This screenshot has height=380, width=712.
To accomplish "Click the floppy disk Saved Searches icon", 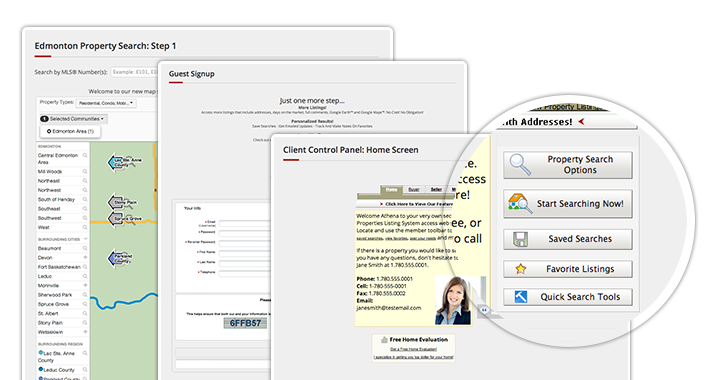I will click(x=520, y=239).
